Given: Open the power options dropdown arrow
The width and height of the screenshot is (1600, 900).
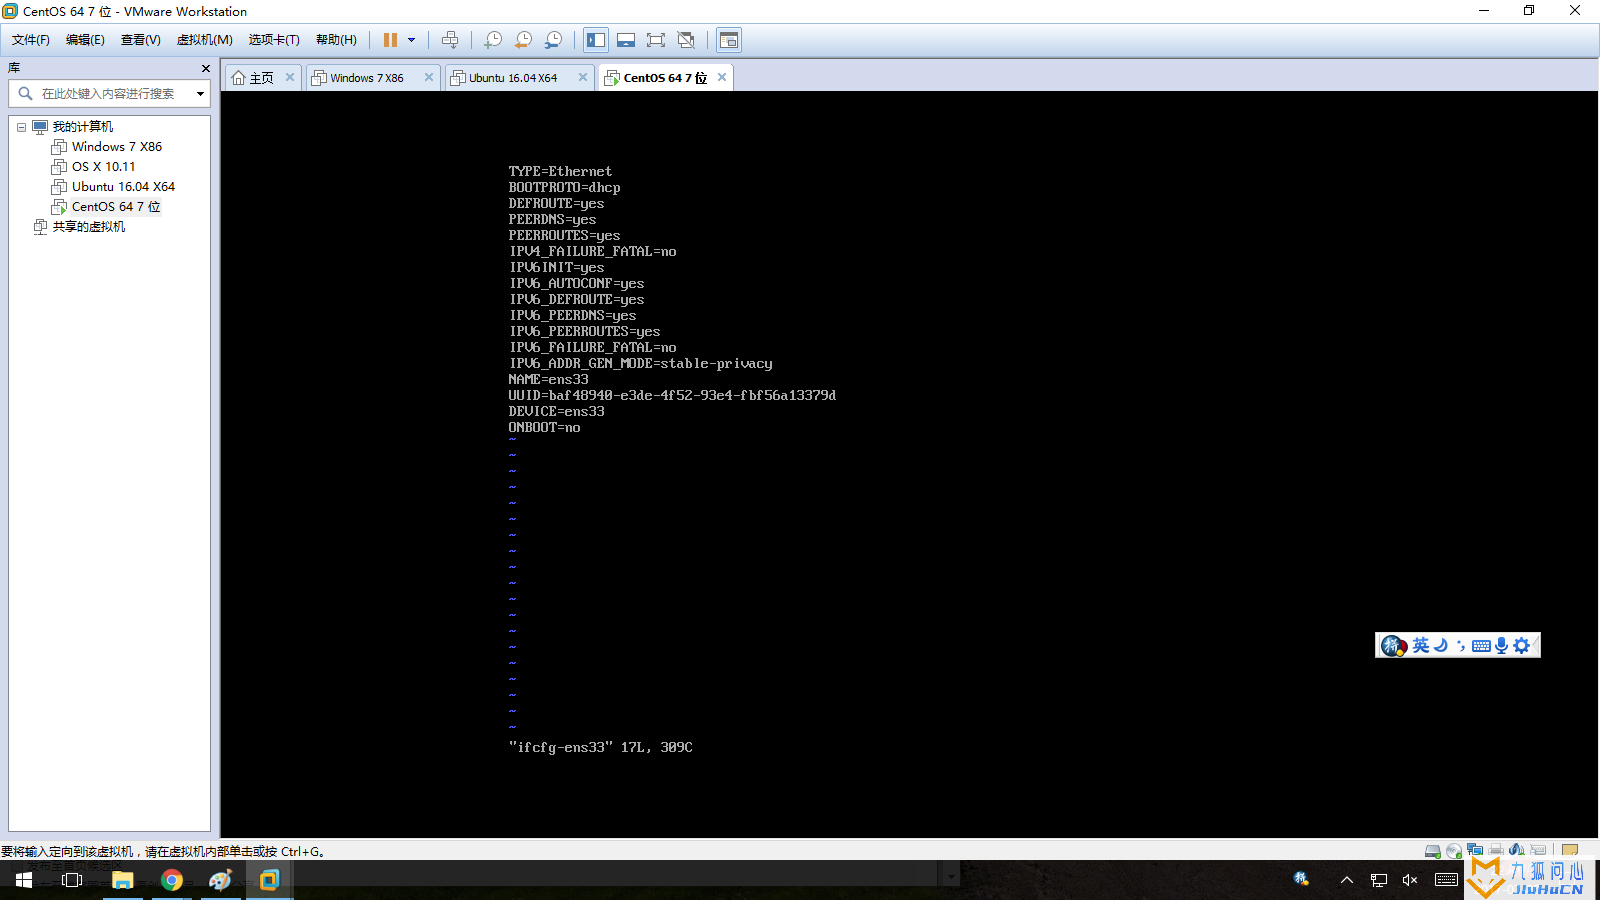Looking at the screenshot, I should pyautogui.click(x=411, y=40).
